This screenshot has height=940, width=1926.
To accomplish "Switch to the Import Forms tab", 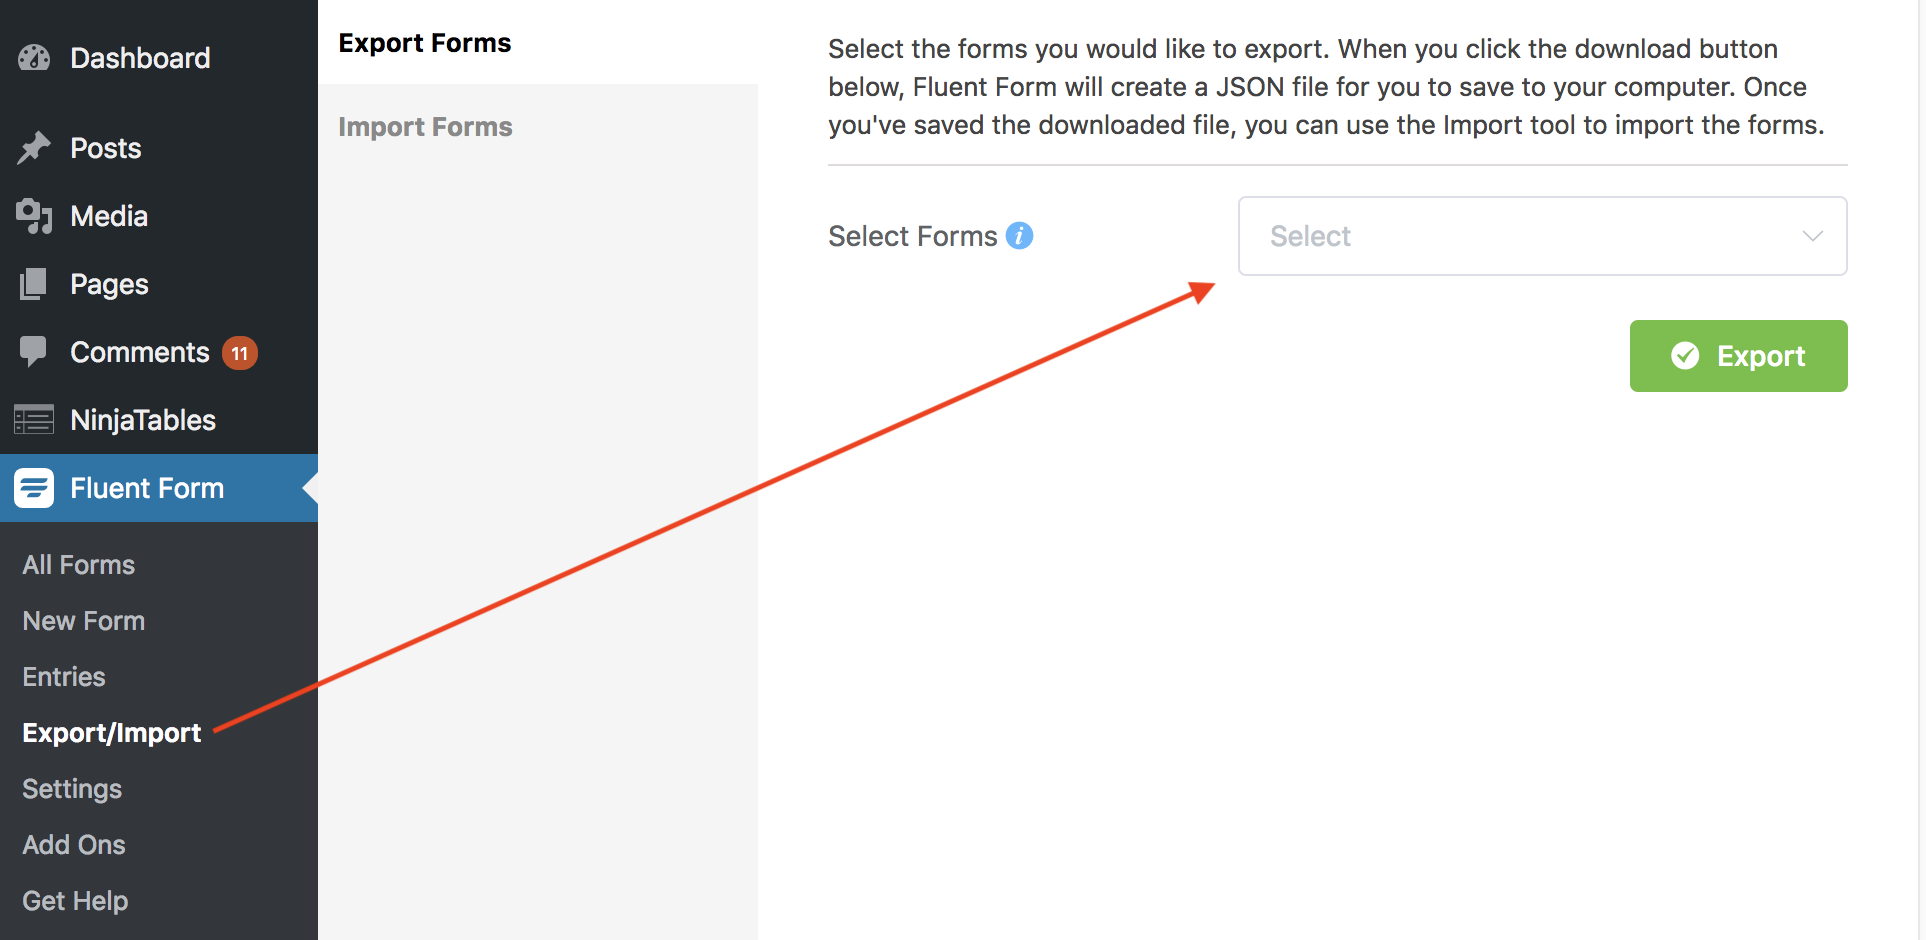I will pos(425,127).
